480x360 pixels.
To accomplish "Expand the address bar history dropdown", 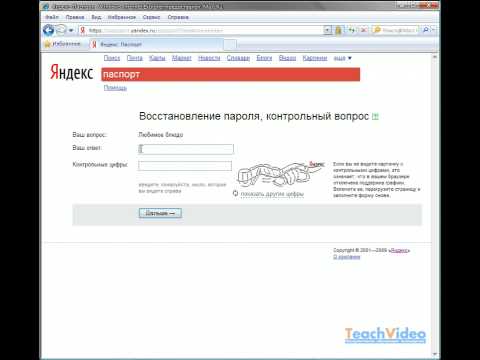I will [328, 30].
